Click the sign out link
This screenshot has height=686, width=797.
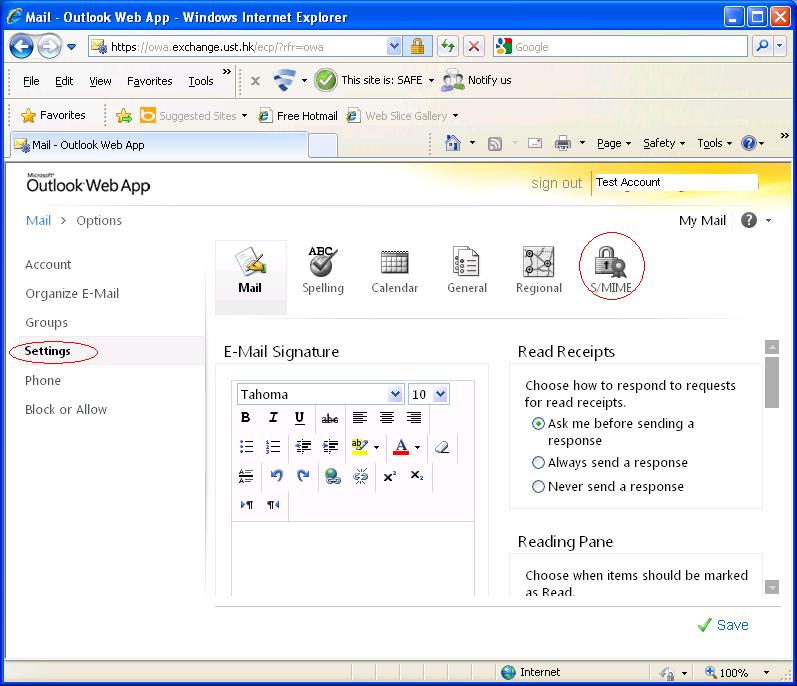point(556,183)
